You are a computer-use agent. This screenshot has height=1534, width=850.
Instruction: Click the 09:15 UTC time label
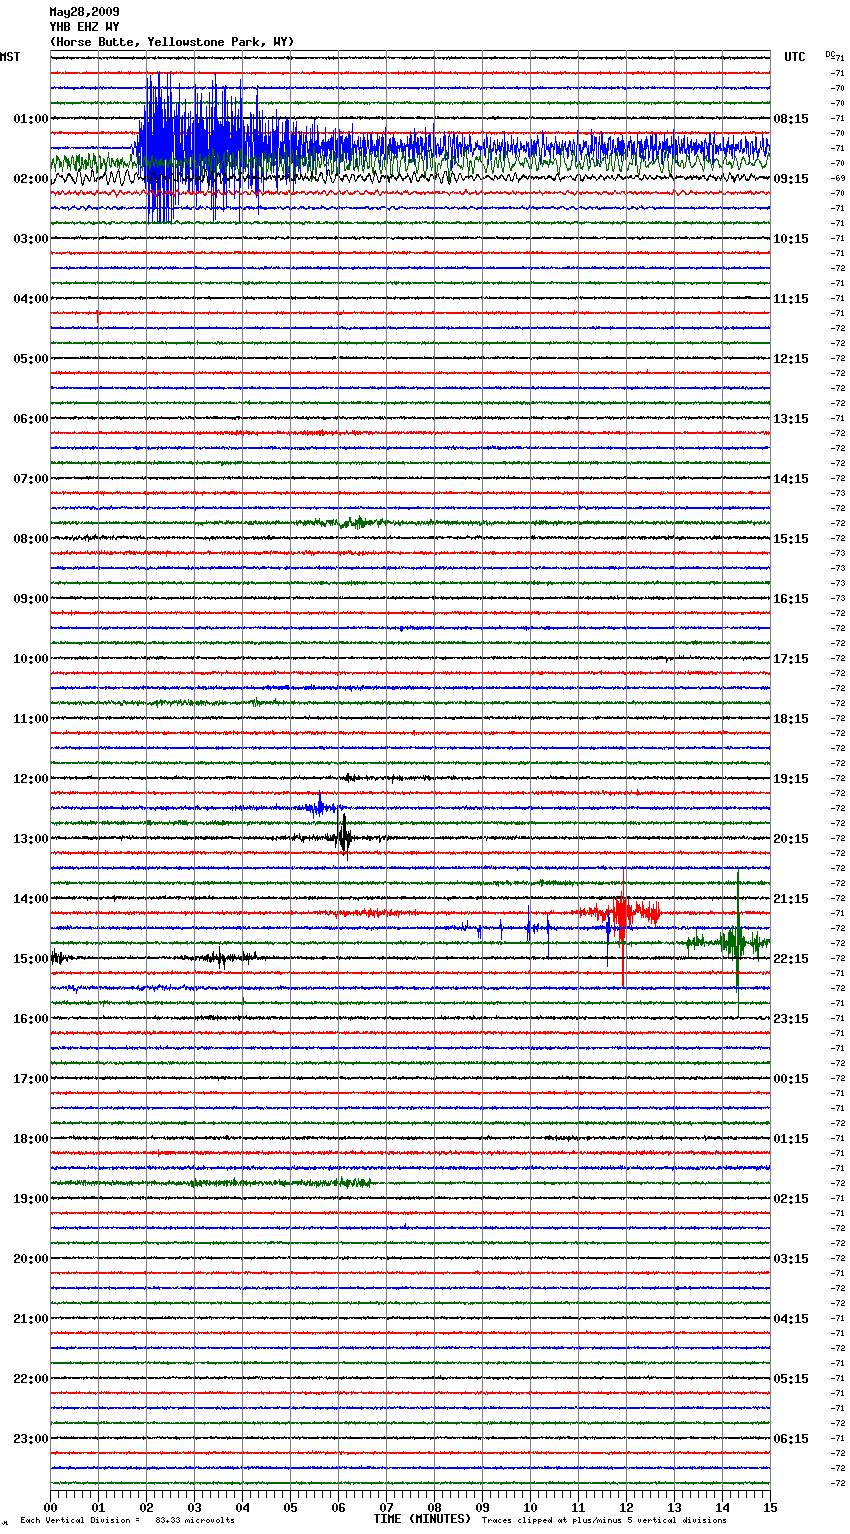[791, 179]
